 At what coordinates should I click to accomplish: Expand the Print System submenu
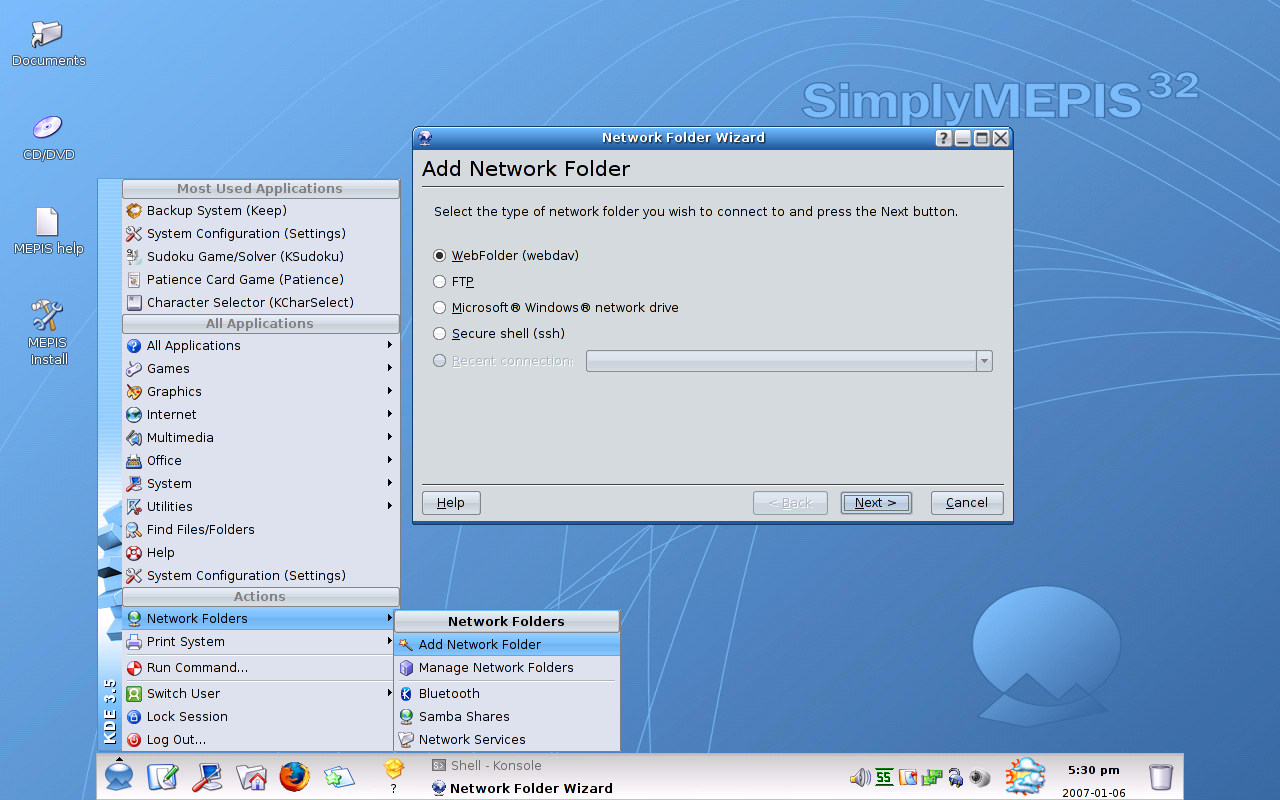[260, 642]
